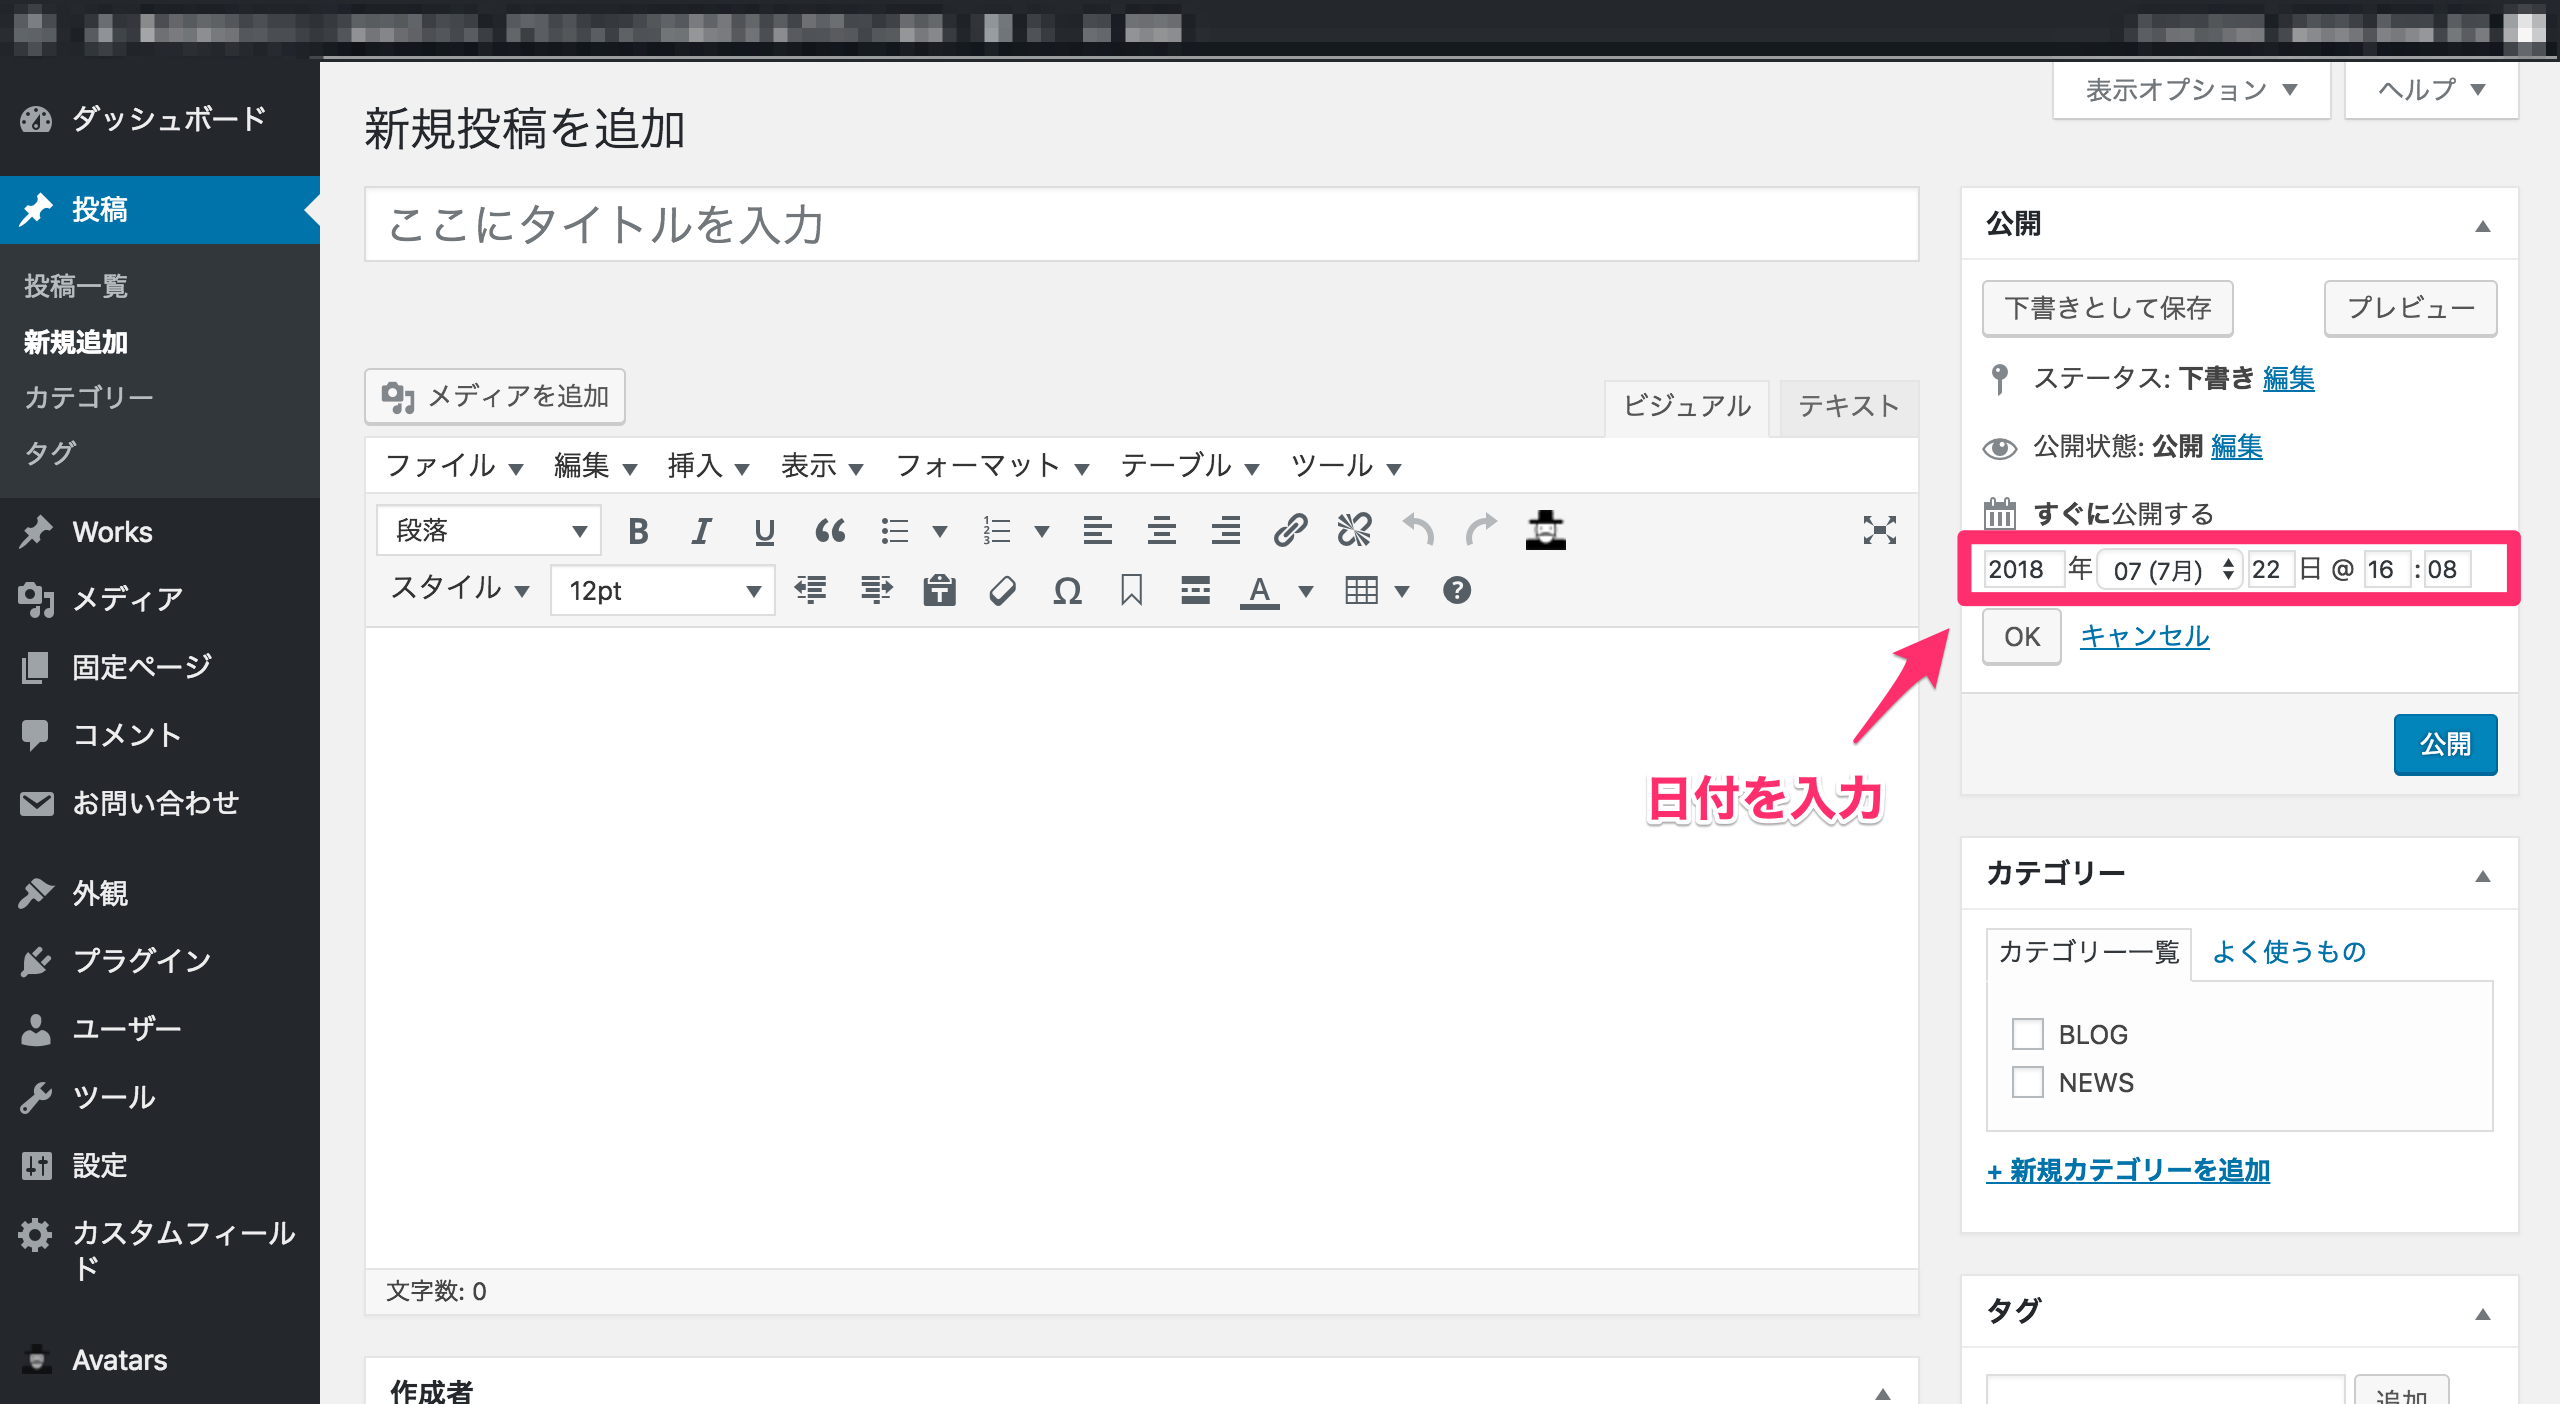Image resolution: width=2560 pixels, height=1404 pixels.
Task: Check the NEWS category checkbox
Action: click(2027, 1082)
